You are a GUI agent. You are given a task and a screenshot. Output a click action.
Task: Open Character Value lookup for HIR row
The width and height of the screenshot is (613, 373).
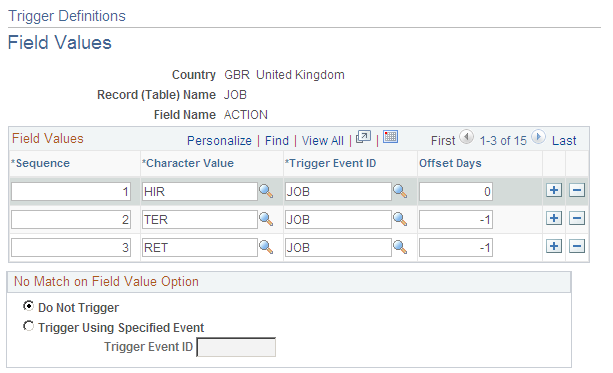(266, 191)
